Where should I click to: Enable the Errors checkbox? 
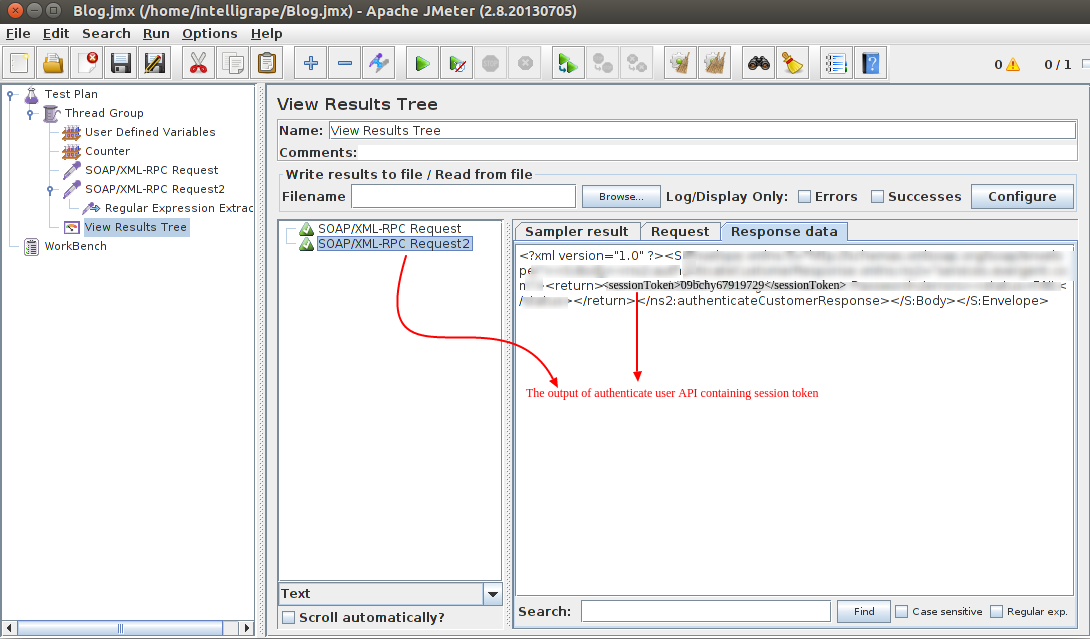click(804, 197)
